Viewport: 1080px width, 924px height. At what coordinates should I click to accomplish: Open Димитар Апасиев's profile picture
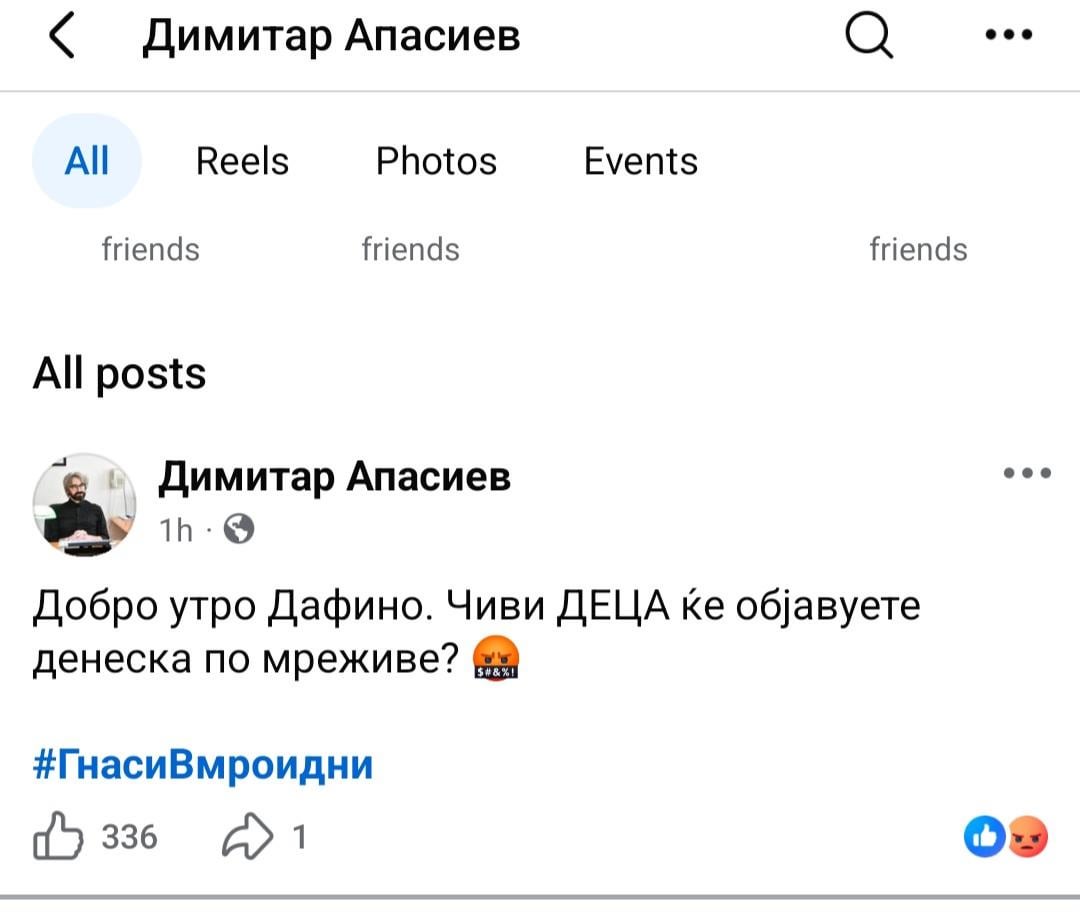tap(85, 504)
